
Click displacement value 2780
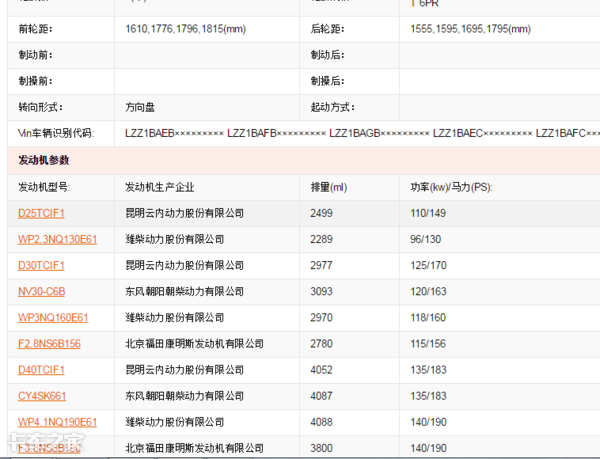coord(321,343)
